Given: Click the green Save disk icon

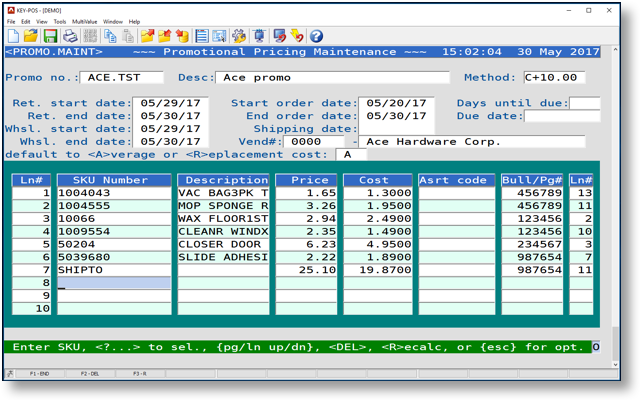Looking at the screenshot, I should (x=50, y=36).
